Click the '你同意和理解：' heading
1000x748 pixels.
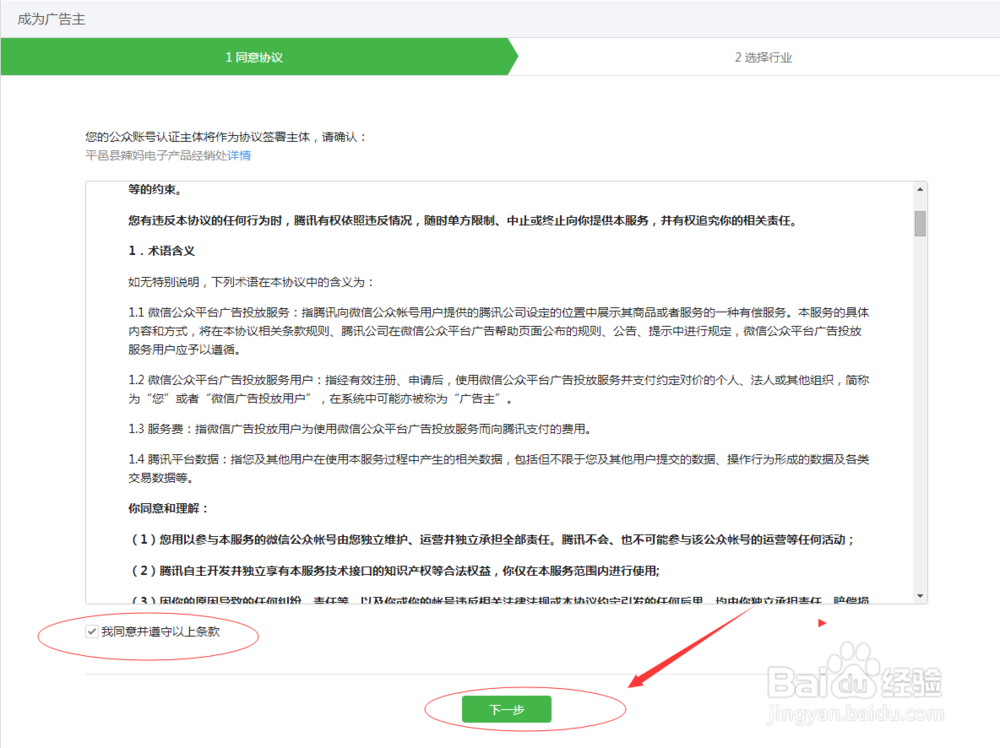coord(168,508)
